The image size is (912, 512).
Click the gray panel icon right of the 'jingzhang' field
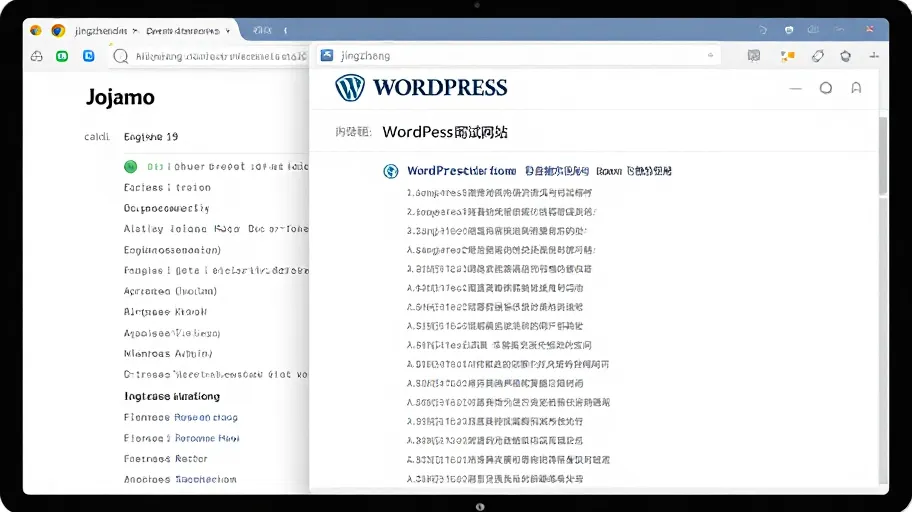click(x=754, y=56)
